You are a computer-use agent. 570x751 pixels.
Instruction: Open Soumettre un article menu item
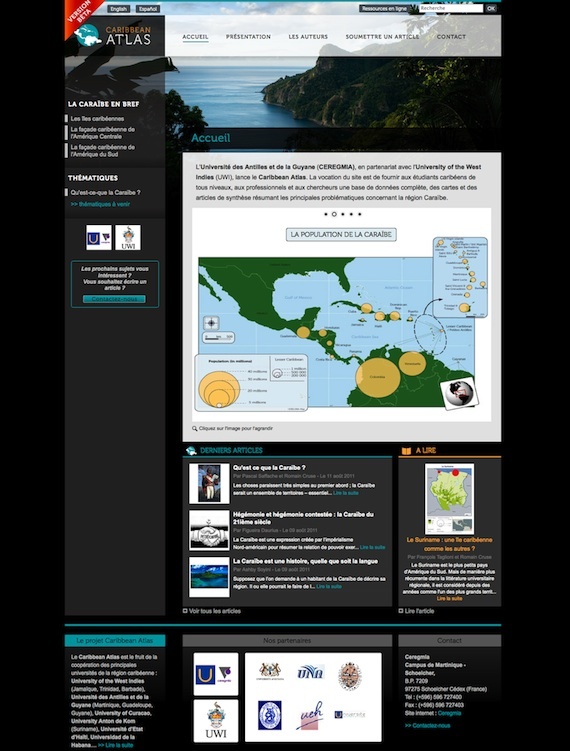(382, 36)
